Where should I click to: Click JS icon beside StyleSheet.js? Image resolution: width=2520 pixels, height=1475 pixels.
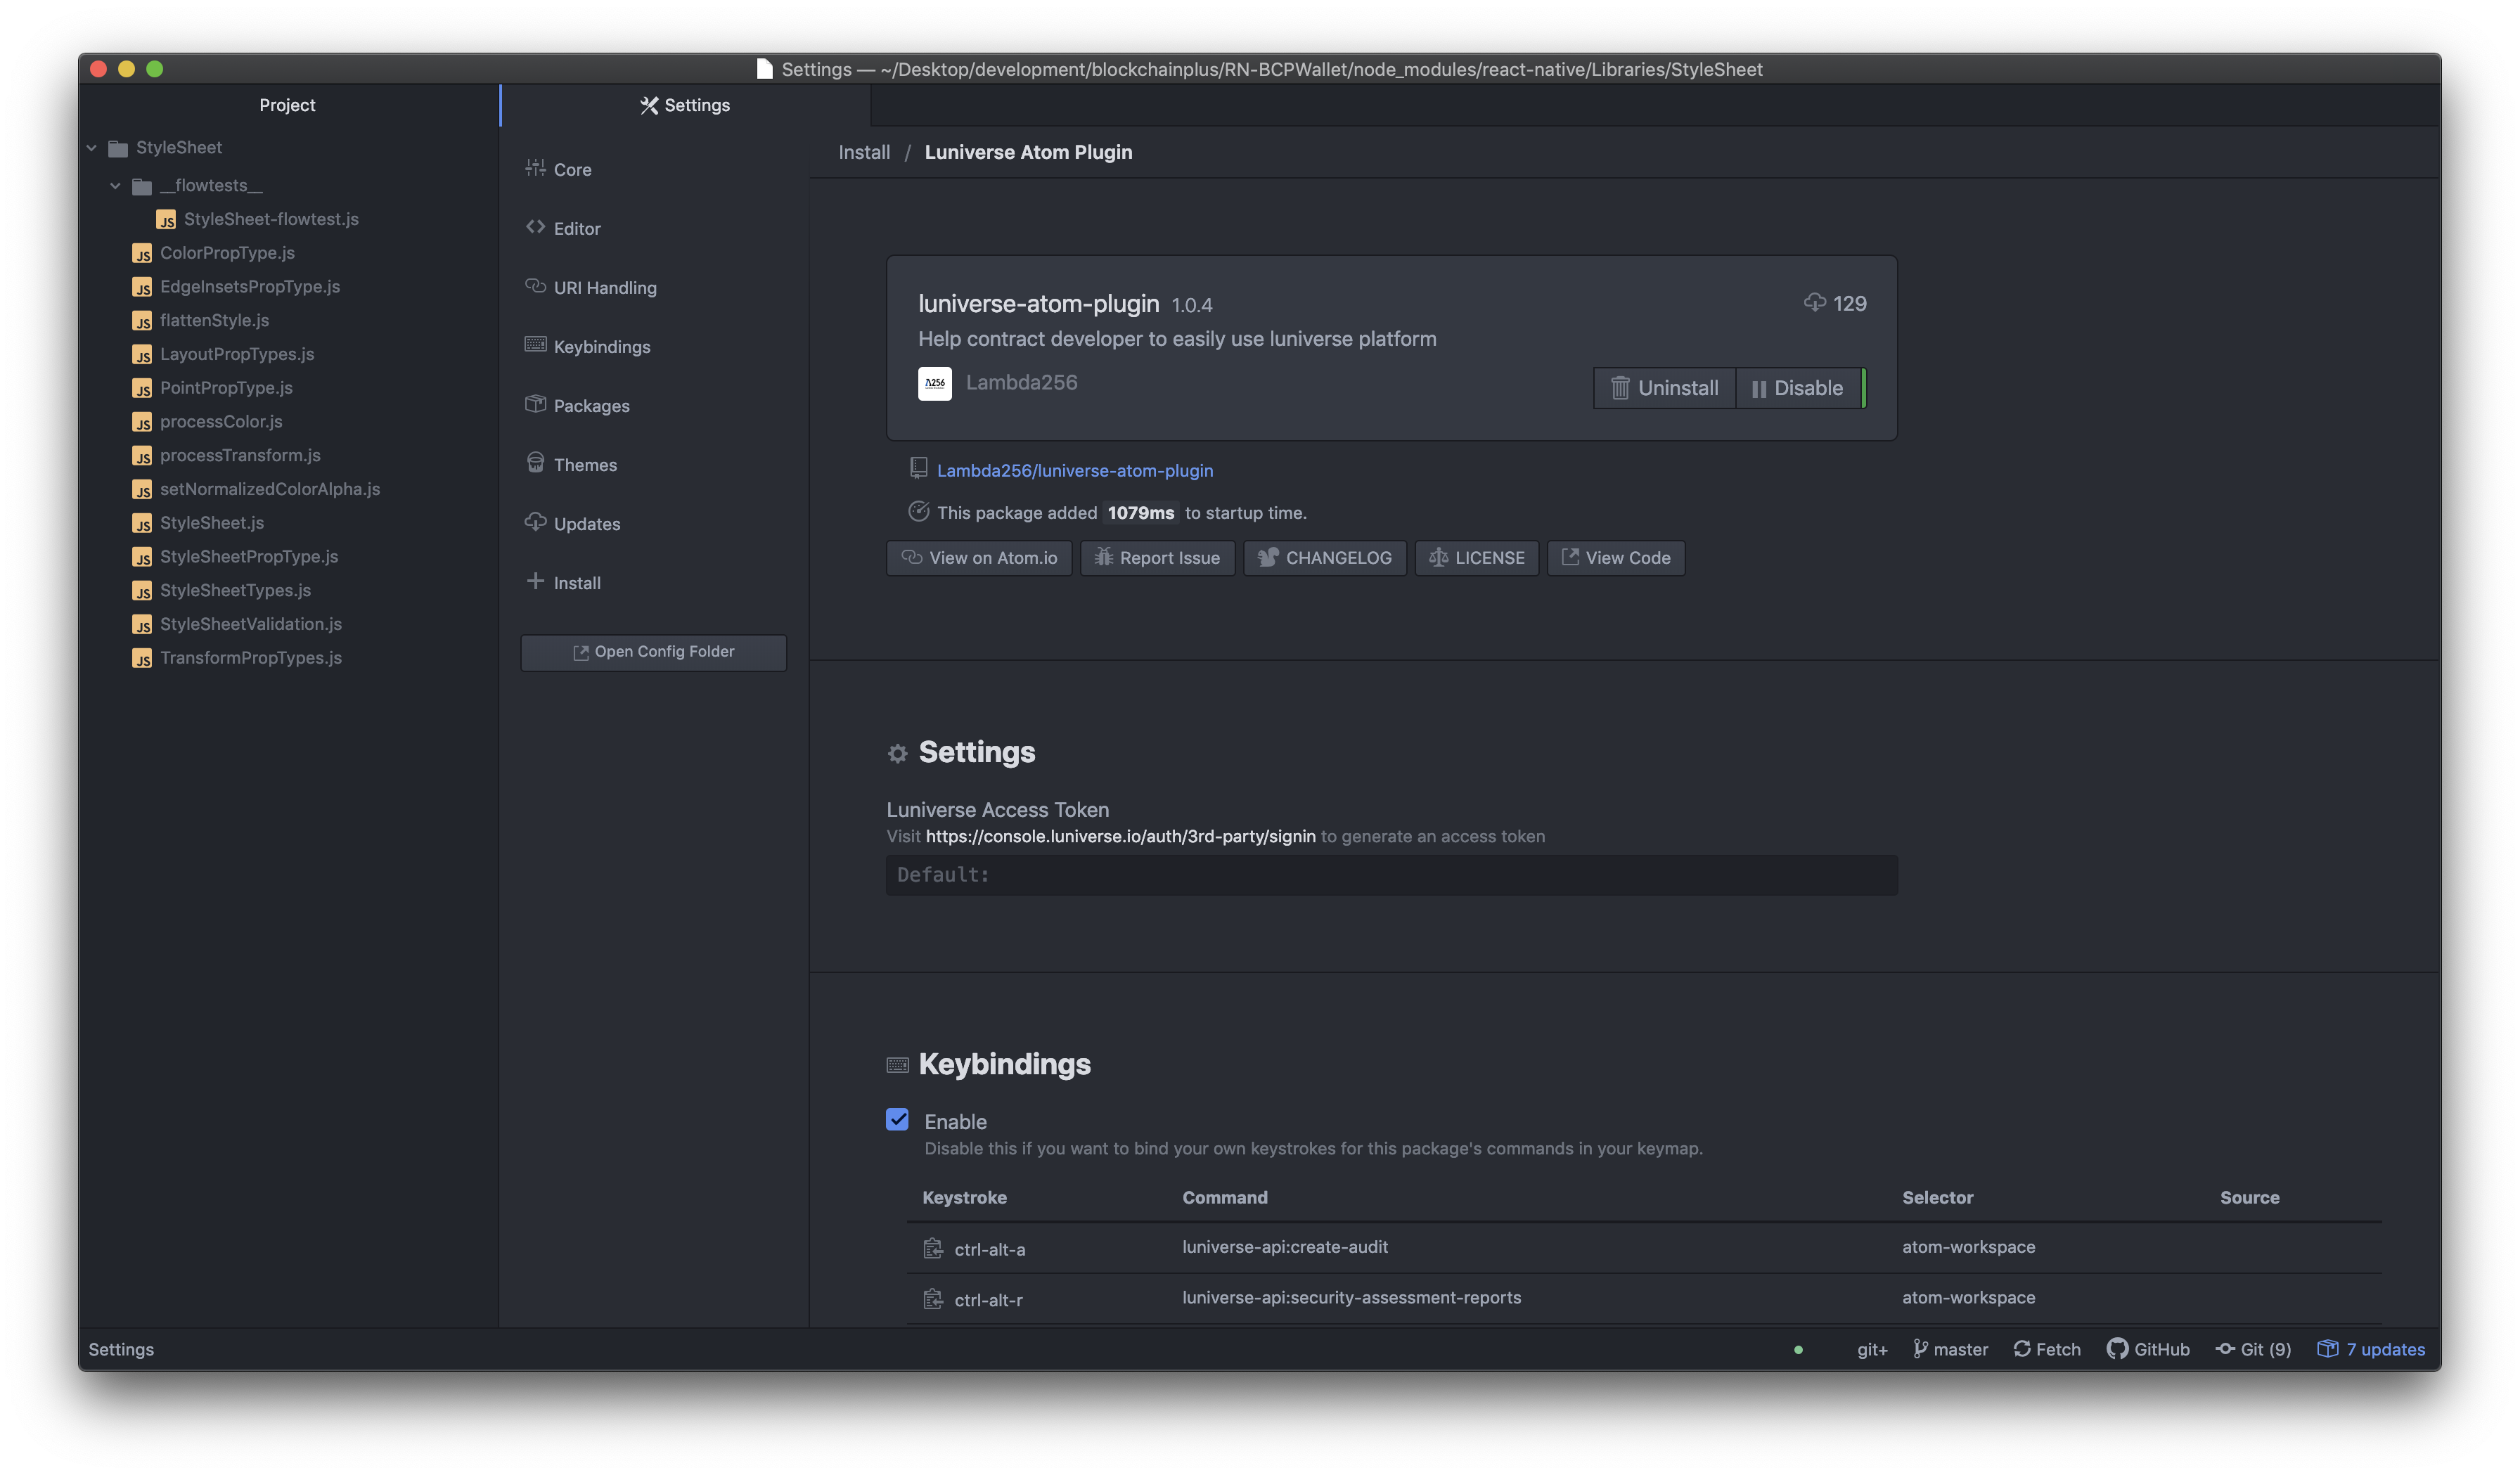[142, 524]
